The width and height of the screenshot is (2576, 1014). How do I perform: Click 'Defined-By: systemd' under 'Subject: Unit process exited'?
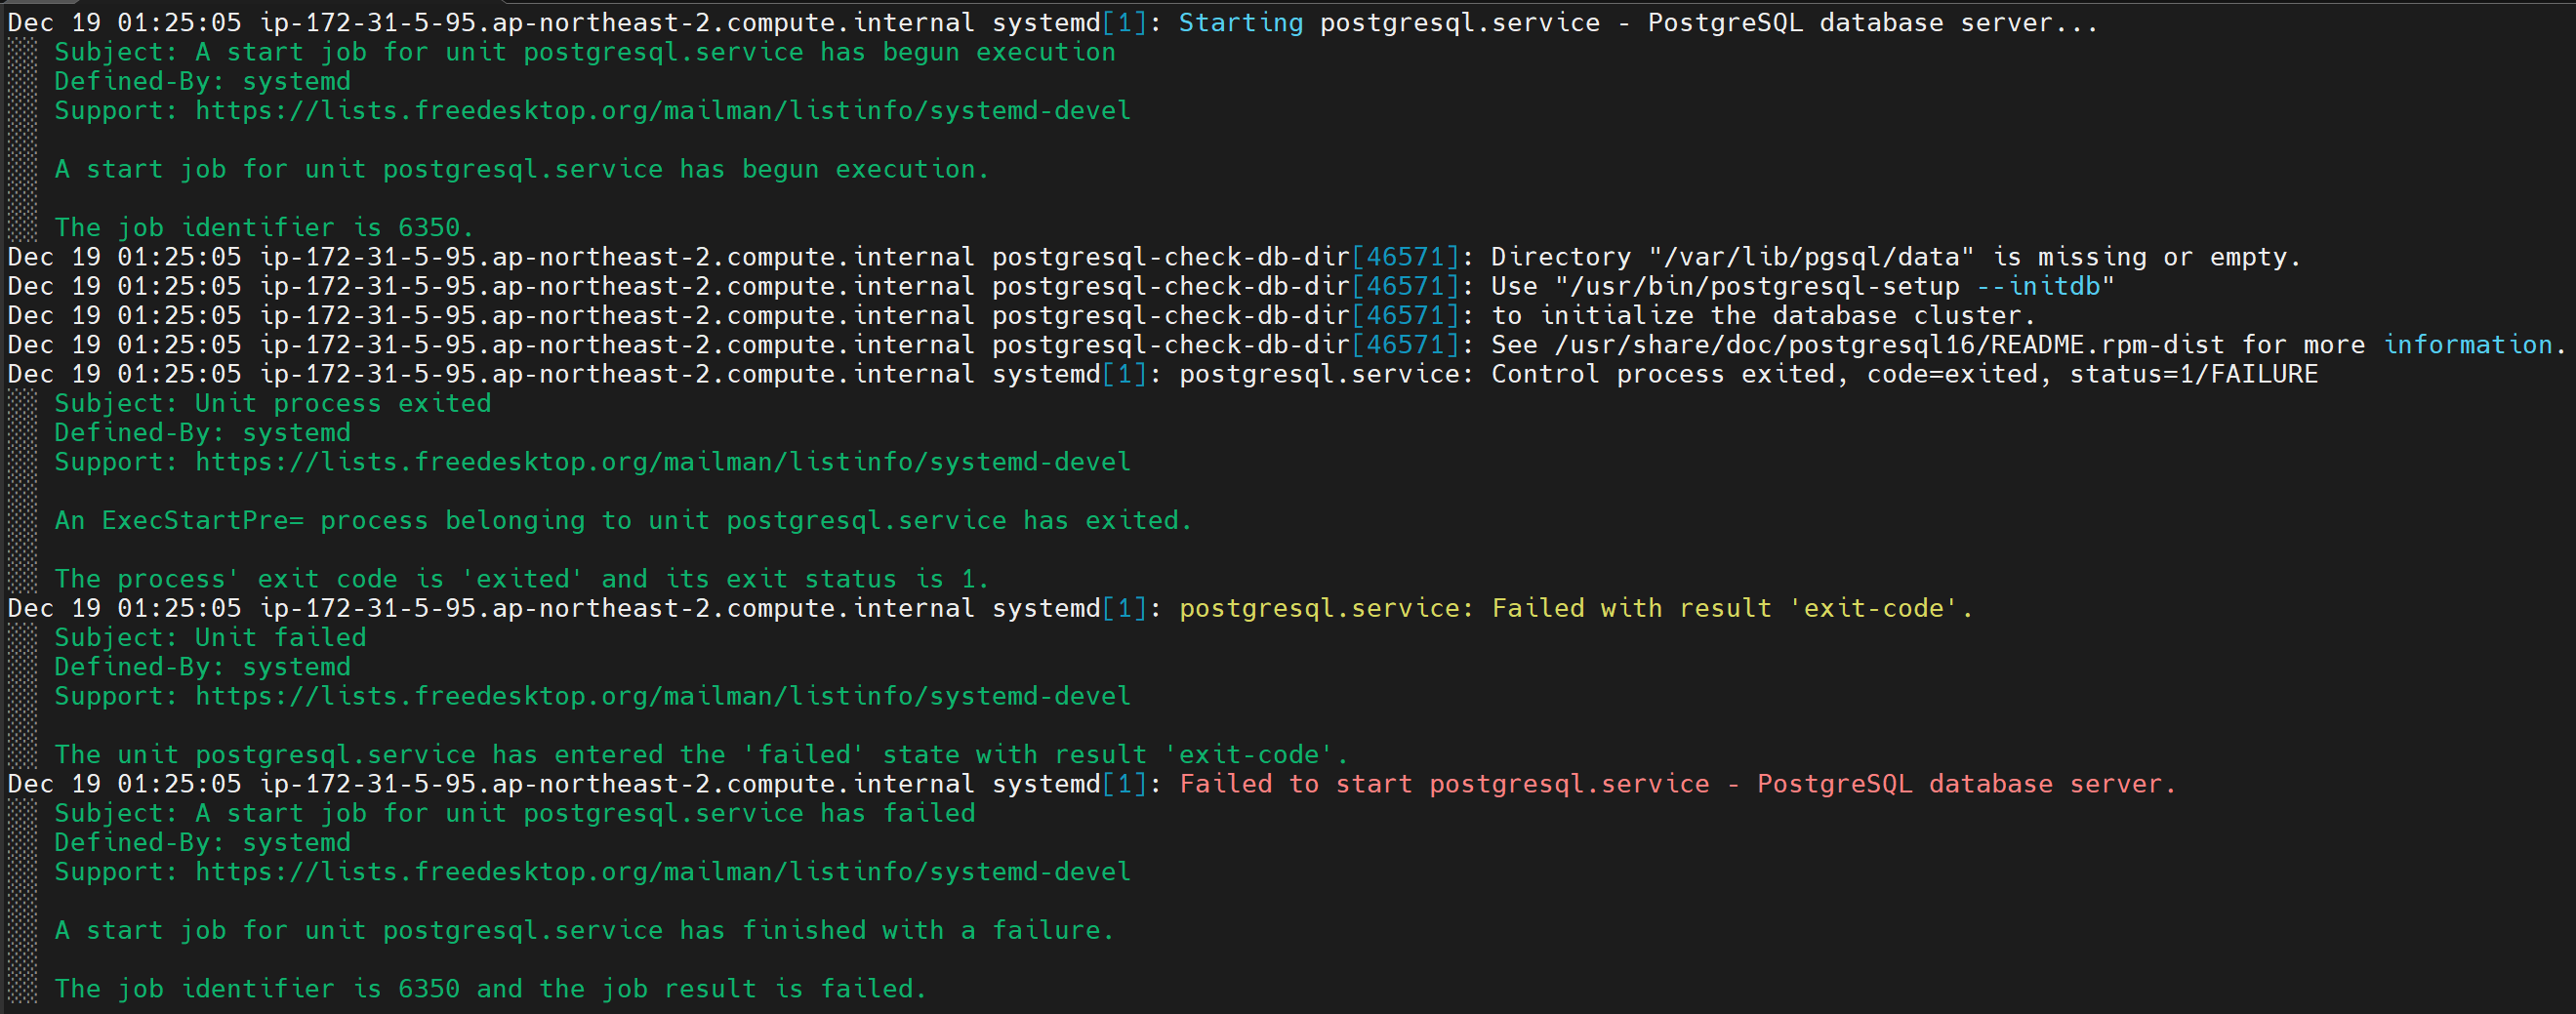203,432
